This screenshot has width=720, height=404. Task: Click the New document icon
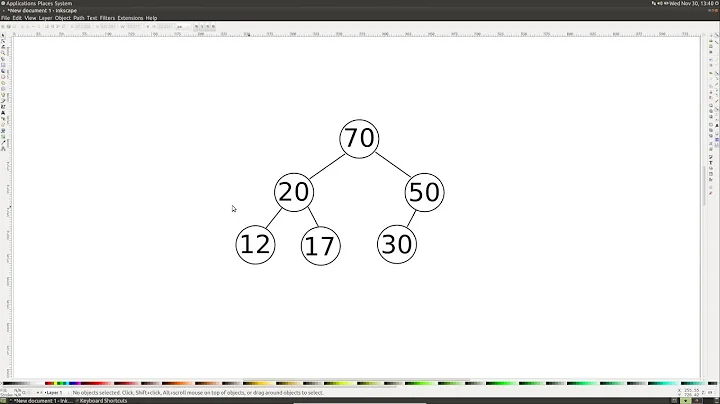pyautogui.click(x=711, y=35)
